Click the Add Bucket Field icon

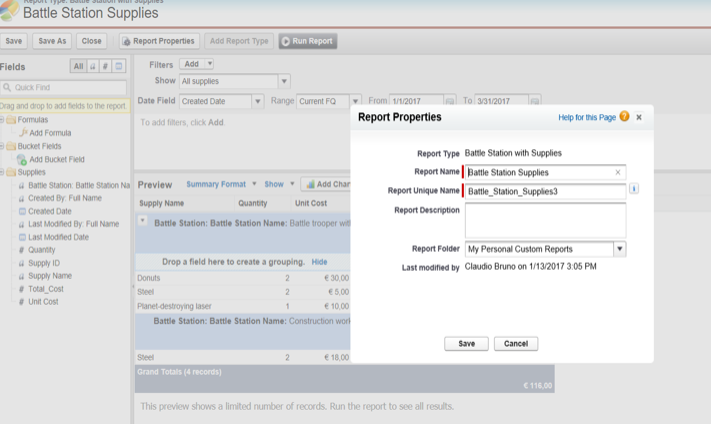click(21, 159)
